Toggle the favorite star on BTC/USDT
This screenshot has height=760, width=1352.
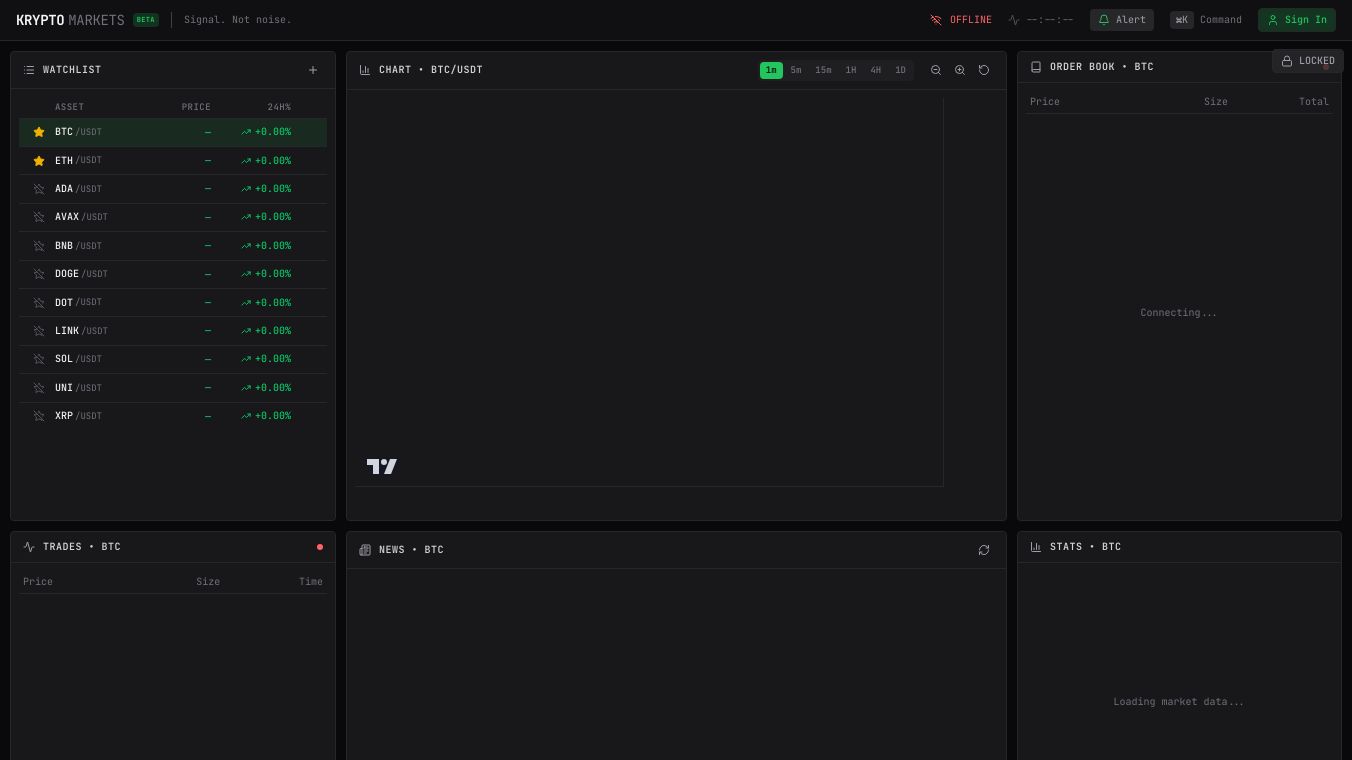pyautogui.click(x=39, y=131)
